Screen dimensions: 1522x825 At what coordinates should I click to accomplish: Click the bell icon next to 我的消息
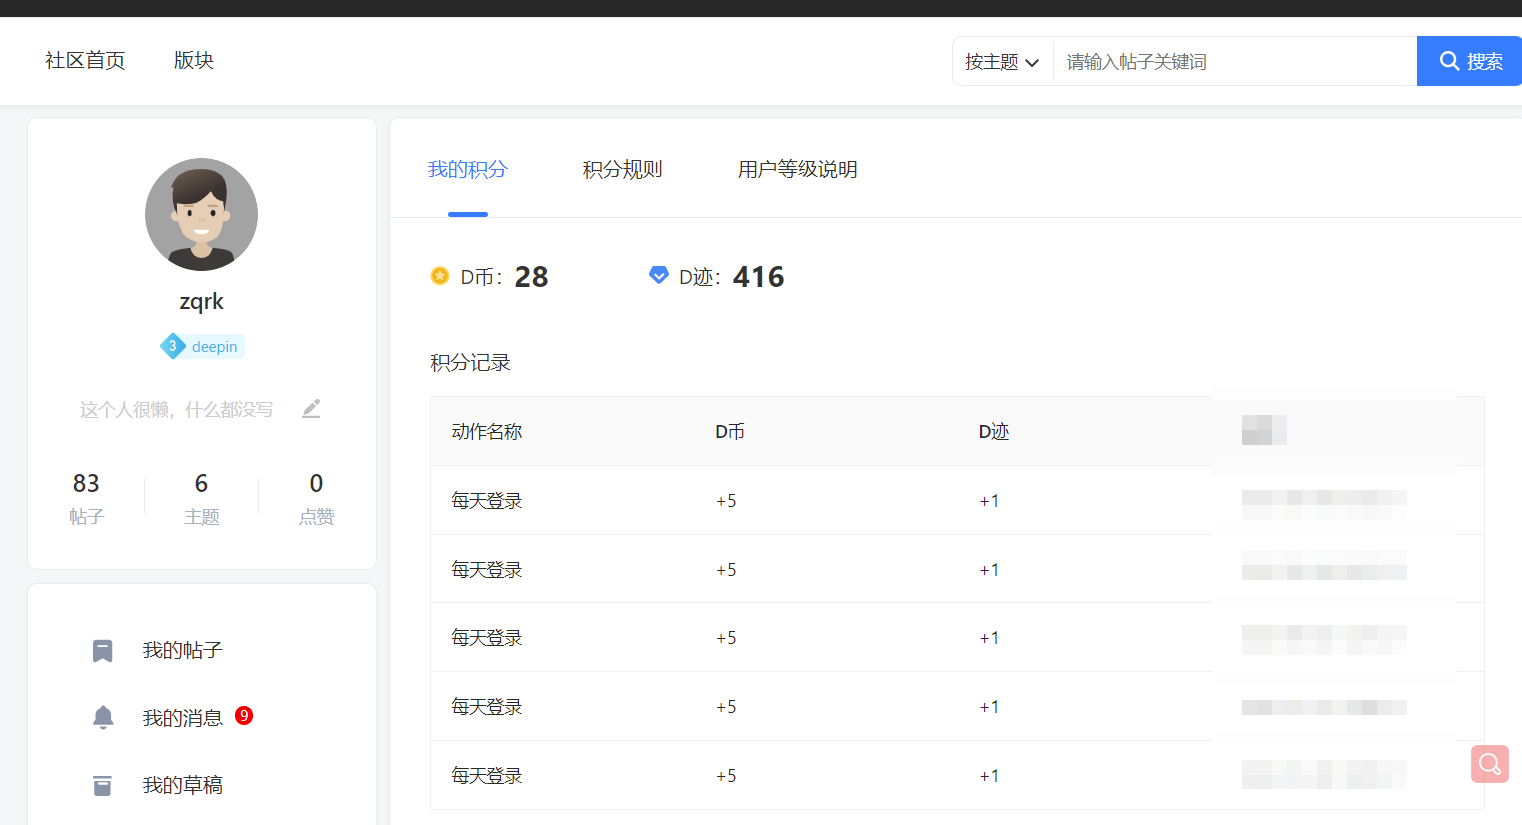tap(102, 715)
